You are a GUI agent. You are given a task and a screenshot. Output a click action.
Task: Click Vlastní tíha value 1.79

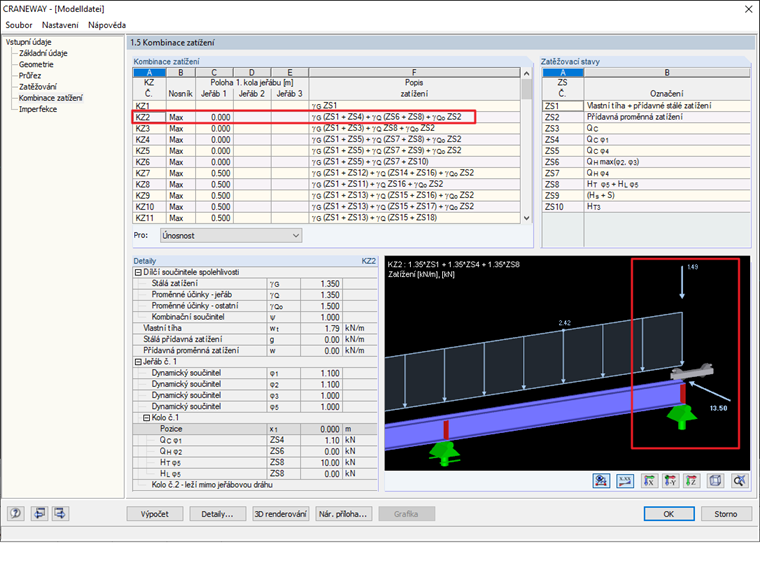point(321,328)
